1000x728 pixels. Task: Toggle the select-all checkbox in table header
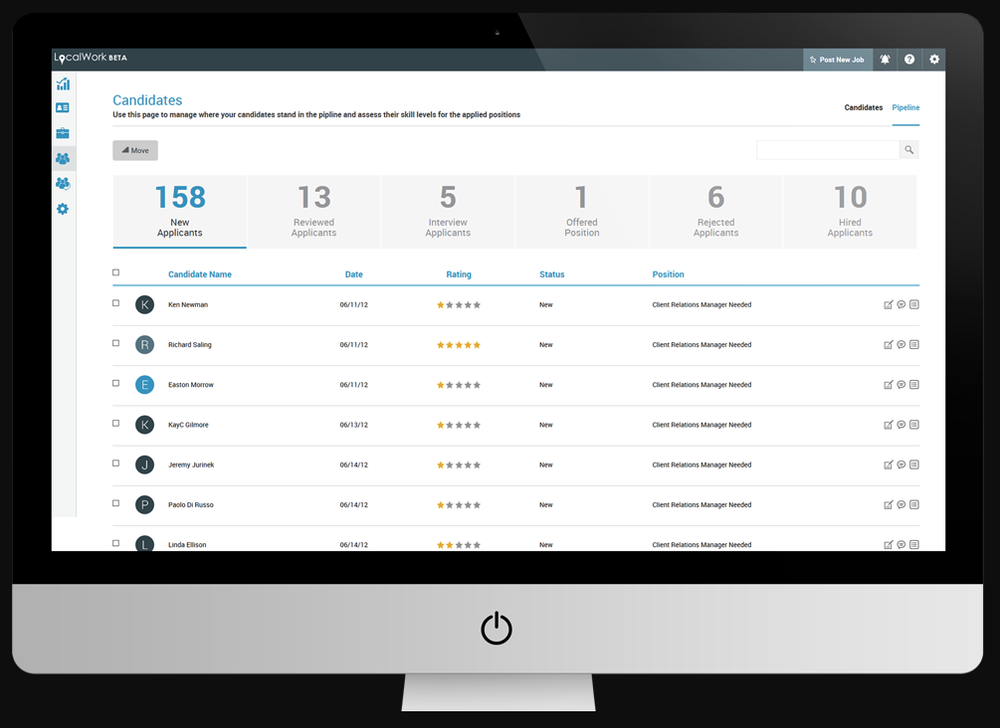116,273
